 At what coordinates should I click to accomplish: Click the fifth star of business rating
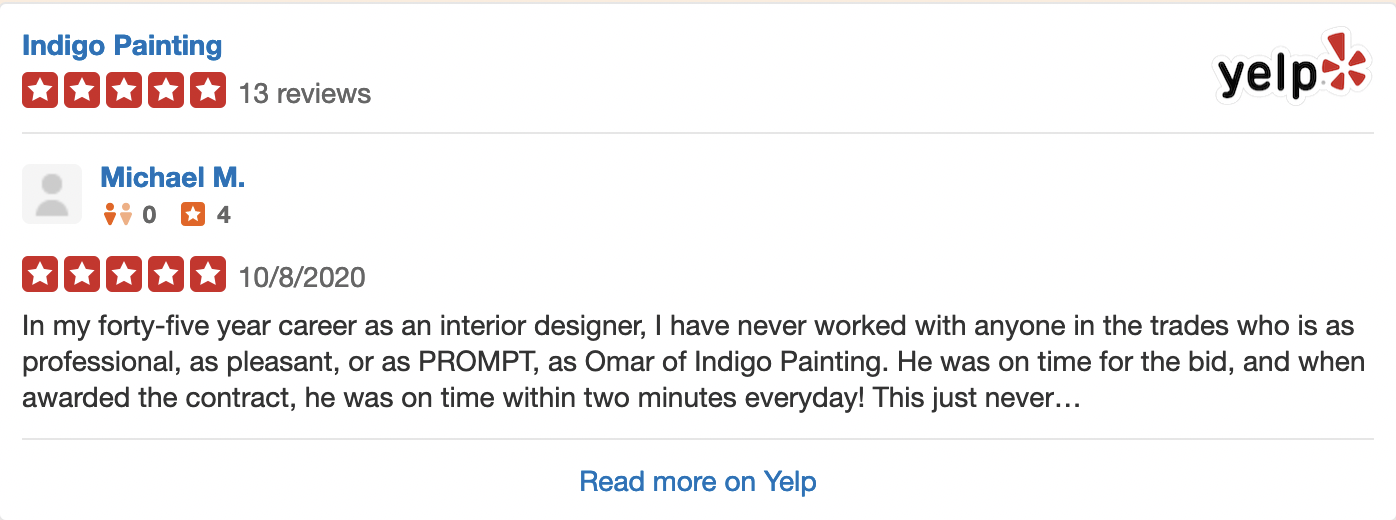point(209,91)
